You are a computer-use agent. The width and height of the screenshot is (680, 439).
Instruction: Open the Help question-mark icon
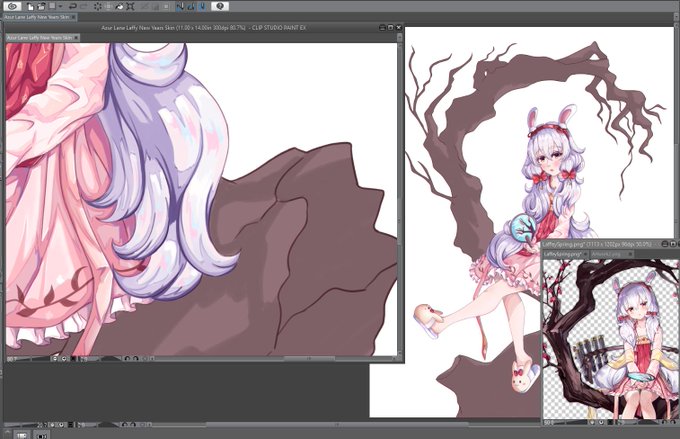tap(220, 6)
